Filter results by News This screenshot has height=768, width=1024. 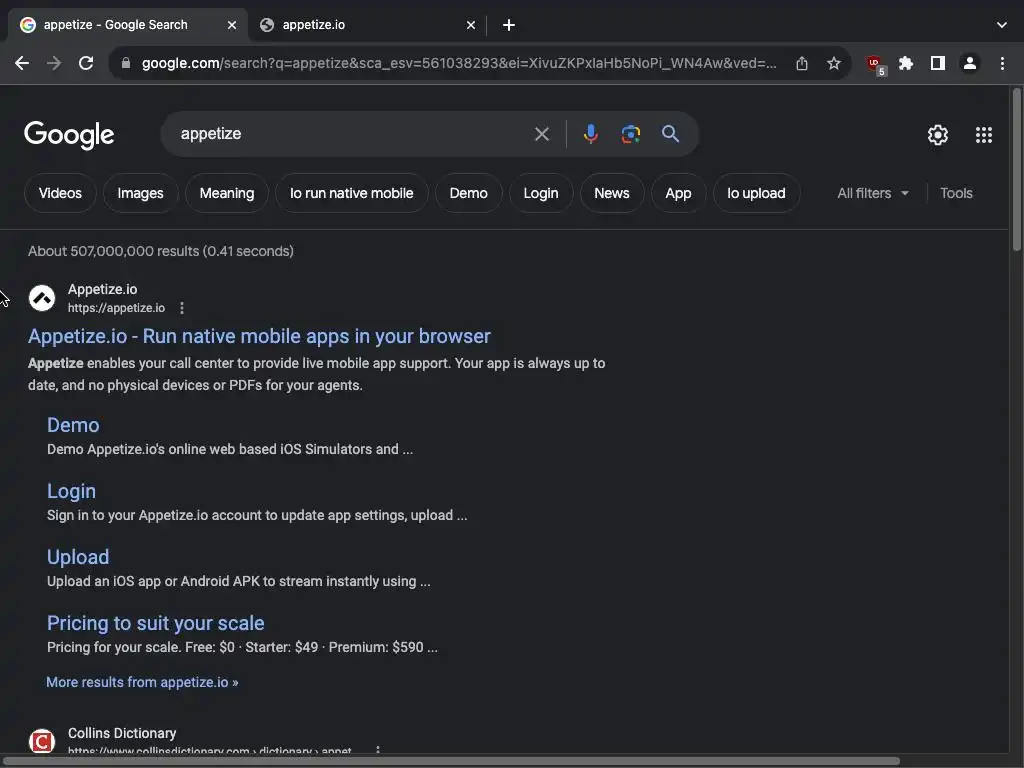point(612,193)
